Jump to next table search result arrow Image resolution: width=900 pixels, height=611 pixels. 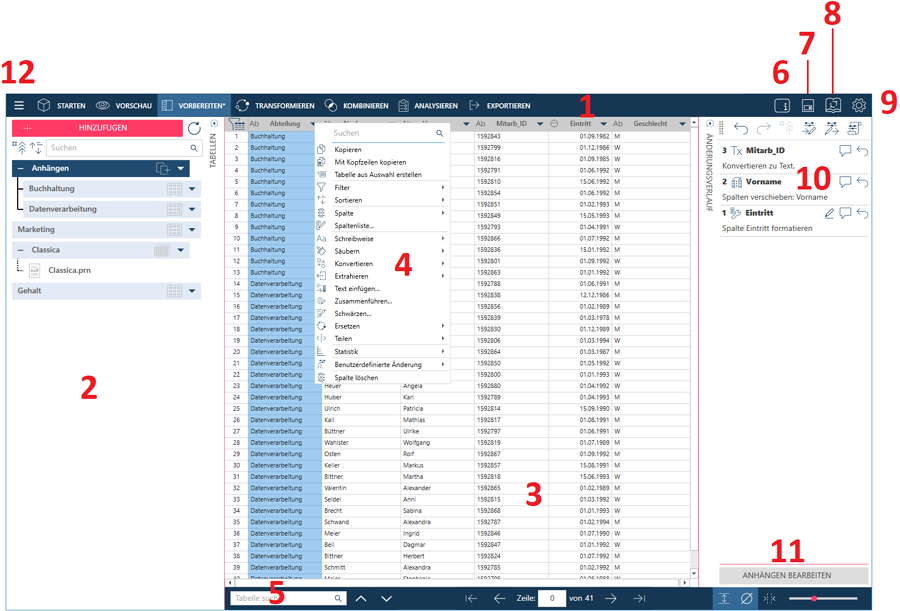[386, 598]
